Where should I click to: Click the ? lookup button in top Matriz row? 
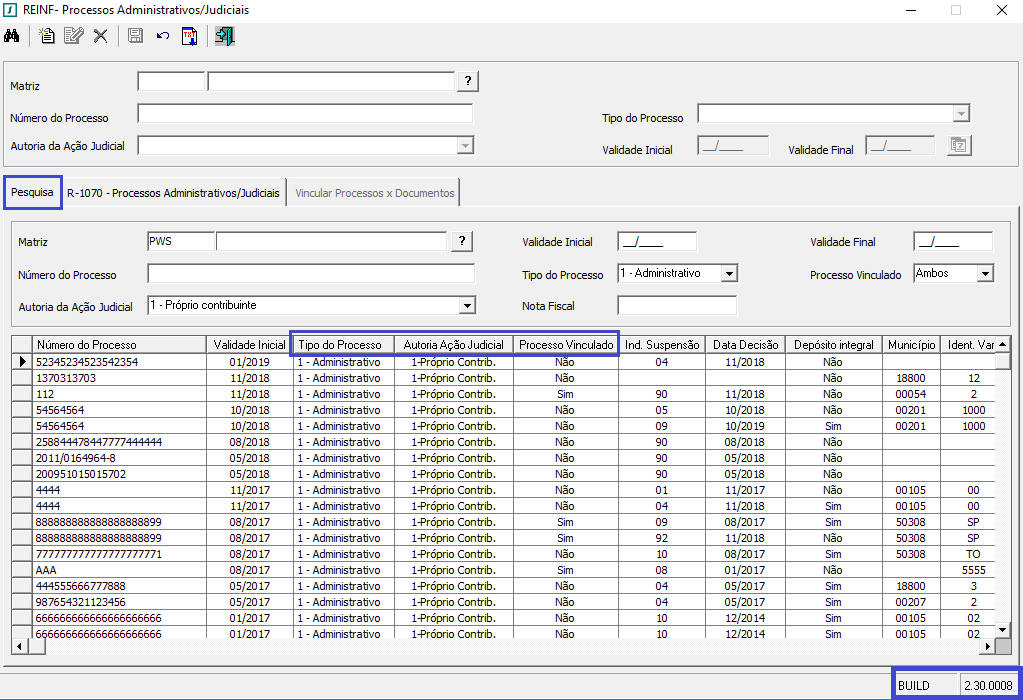coord(467,82)
